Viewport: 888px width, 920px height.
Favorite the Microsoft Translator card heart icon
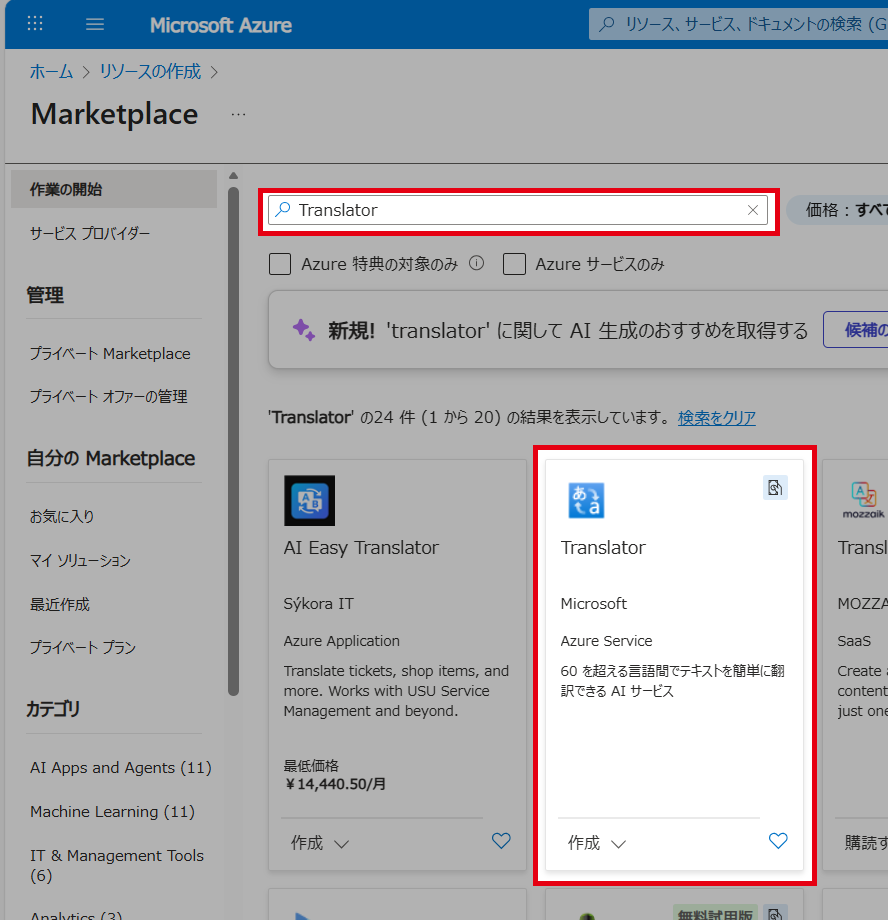tap(778, 841)
